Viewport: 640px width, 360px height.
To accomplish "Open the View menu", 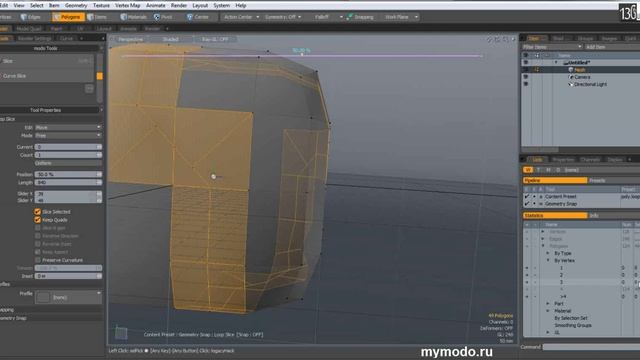I will pos(19,5).
